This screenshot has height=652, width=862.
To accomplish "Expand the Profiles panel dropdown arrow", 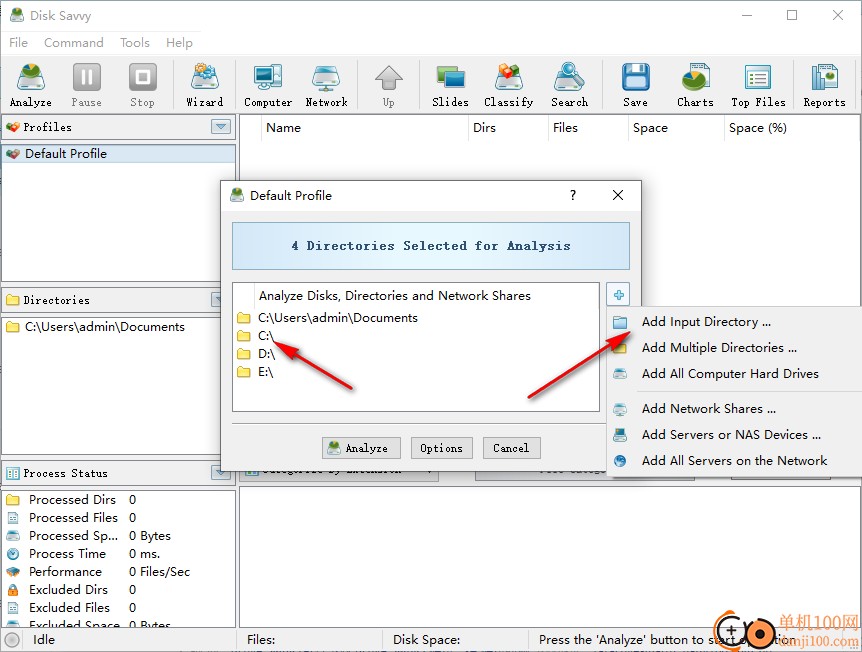I will (x=220, y=127).
